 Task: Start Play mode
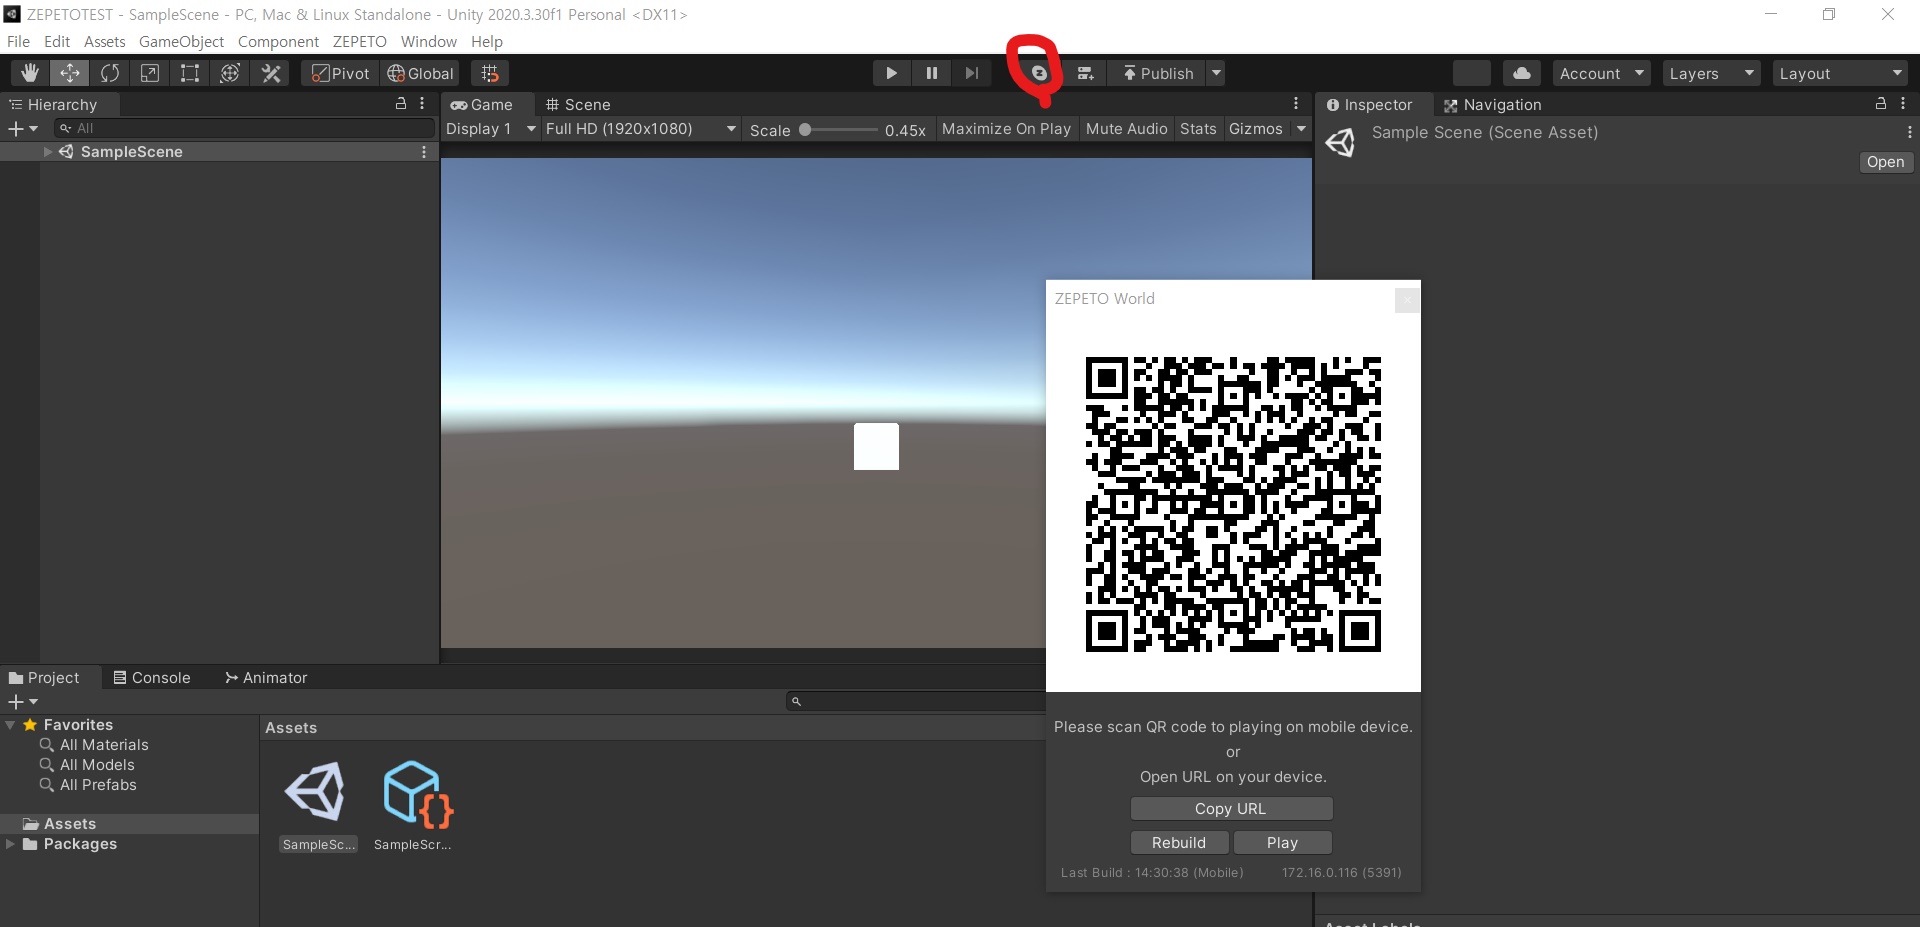pos(891,73)
